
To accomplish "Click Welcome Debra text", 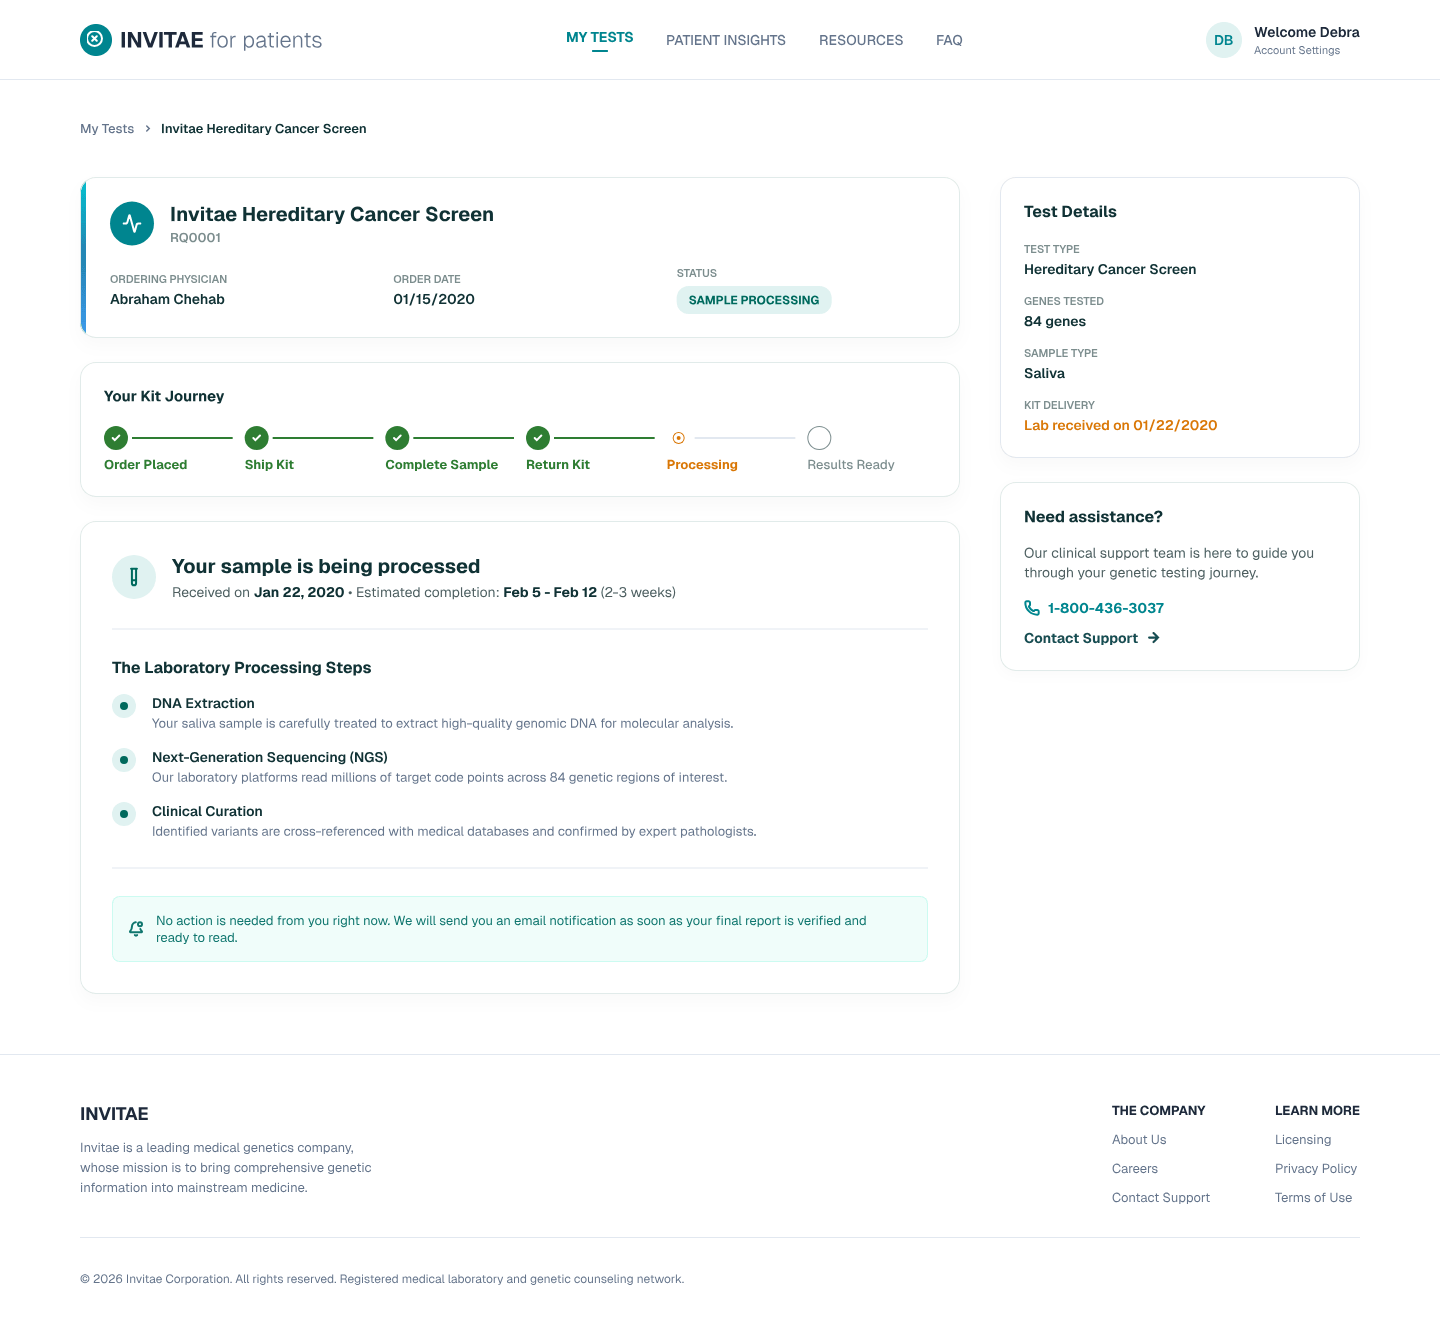I will pos(1307,32).
